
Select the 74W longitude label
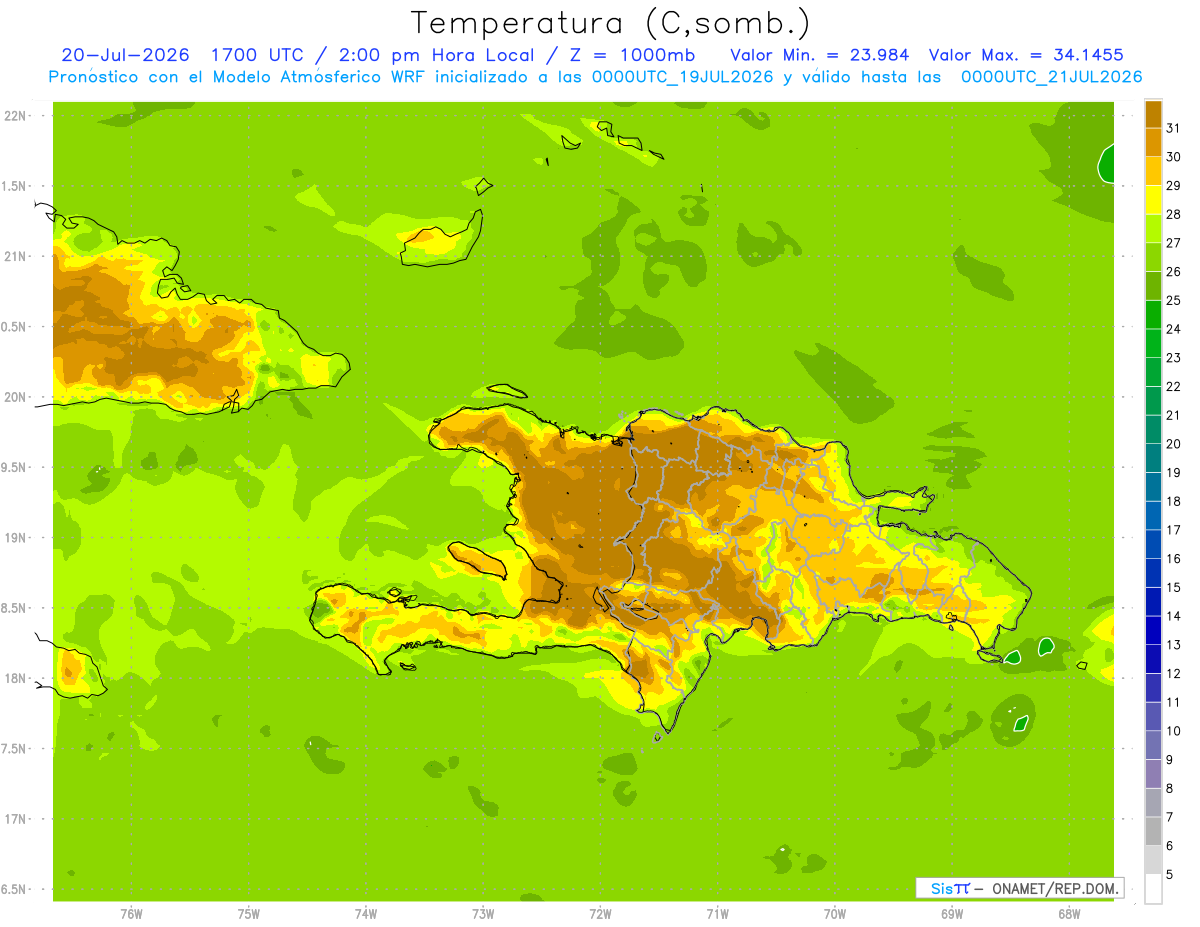[x=366, y=913]
